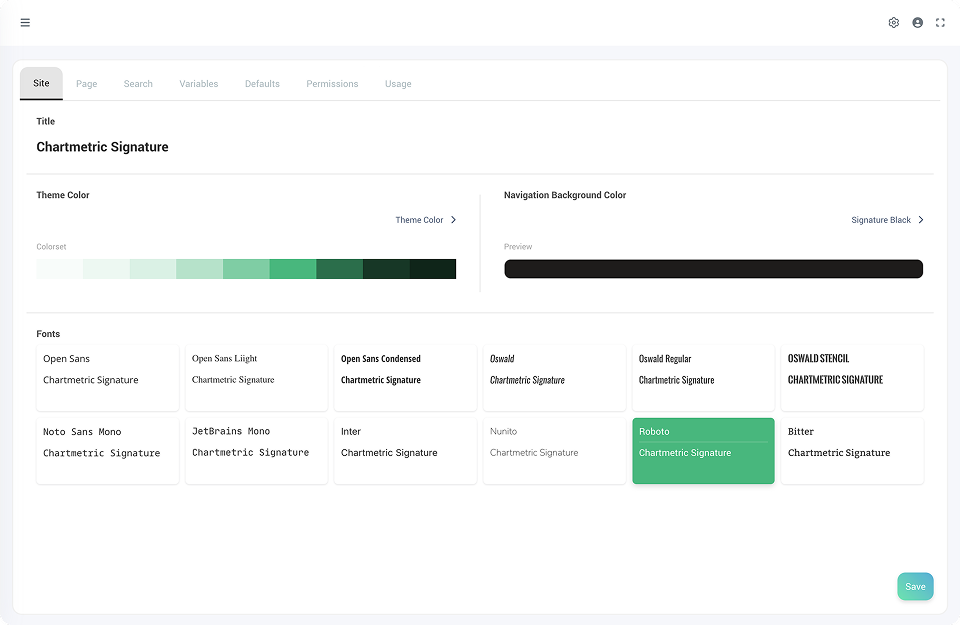Switch to the Search tab
This screenshot has height=625, width=960.
[x=138, y=84]
